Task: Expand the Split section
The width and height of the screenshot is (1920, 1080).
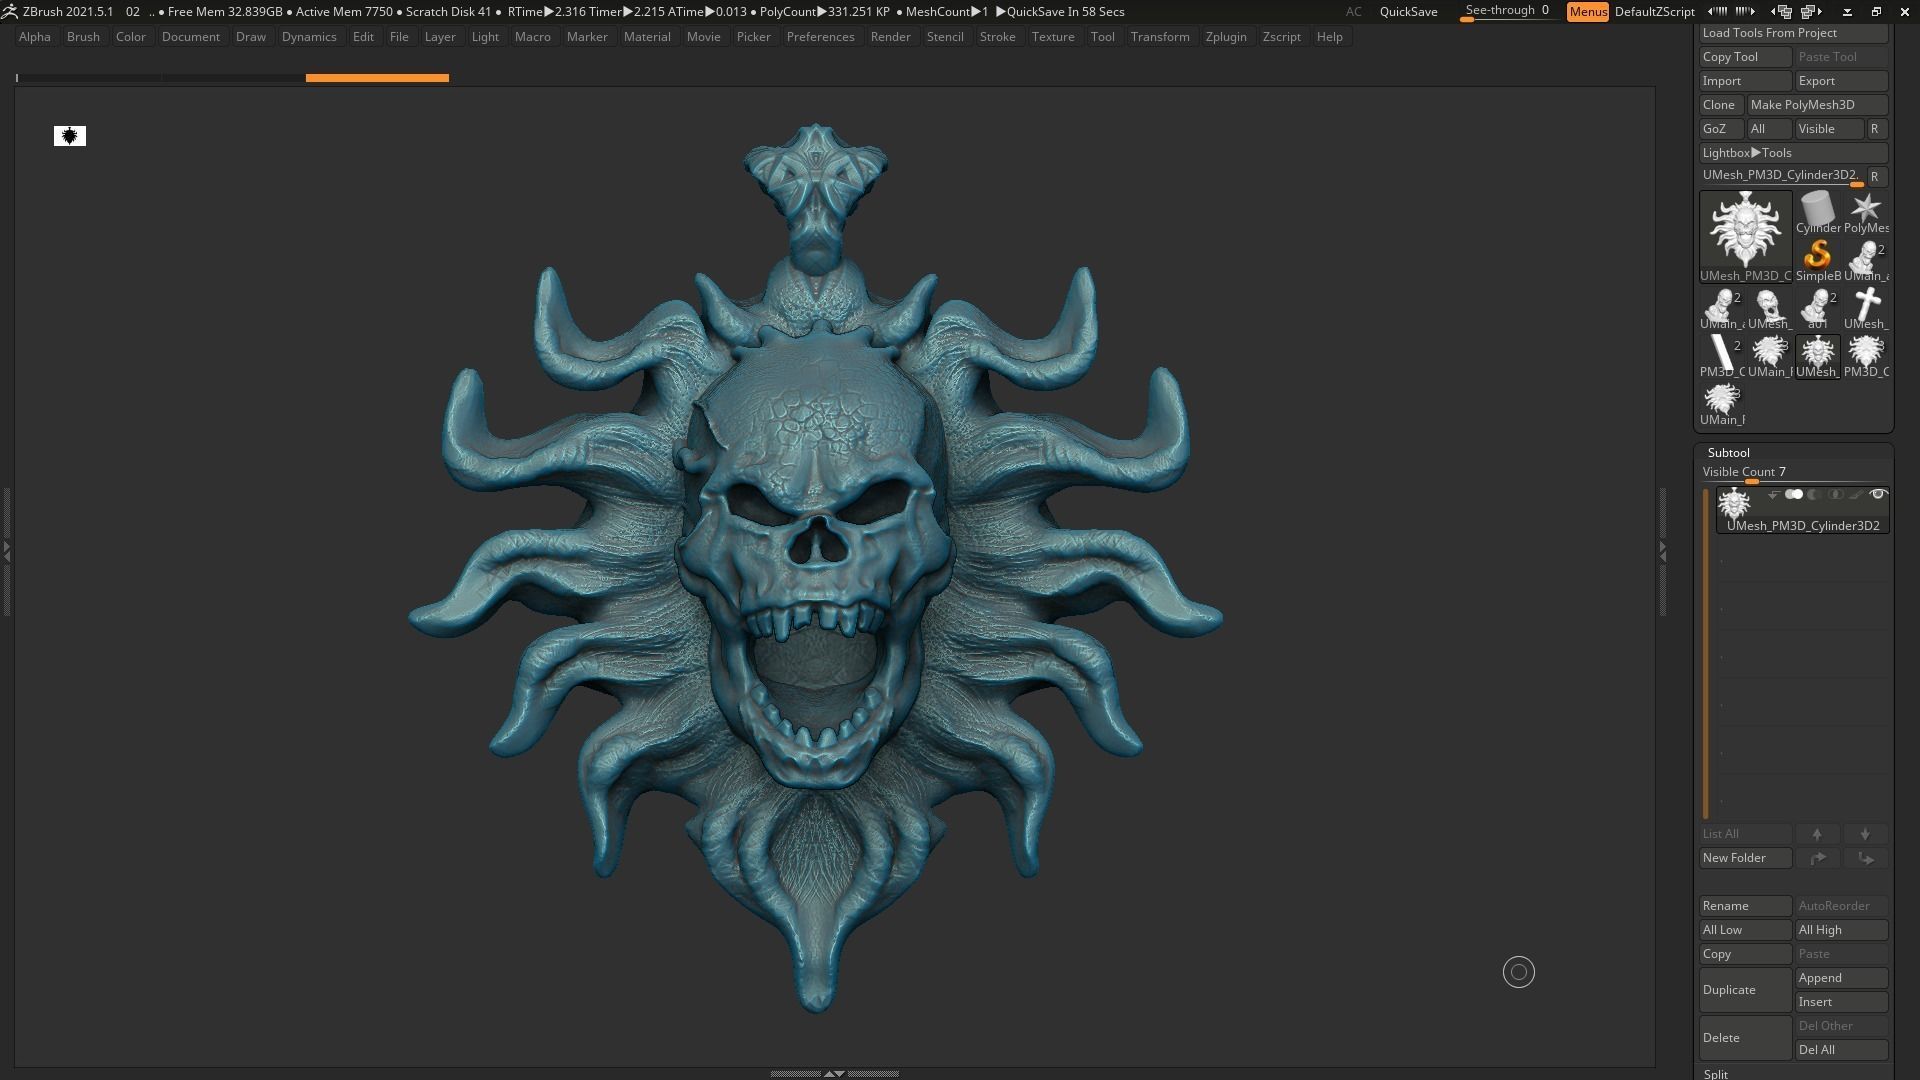Action: coord(1716,1074)
